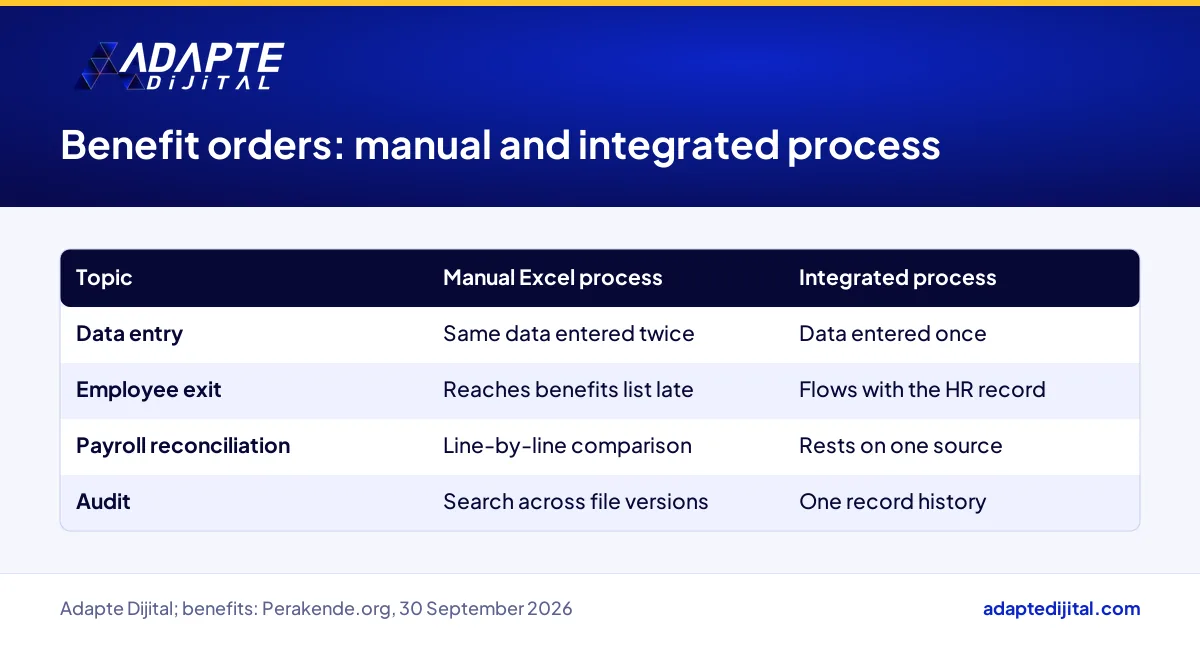Click the 'One record history' cell
The width and height of the screenshot is (1200, 659).
(892, 502)
